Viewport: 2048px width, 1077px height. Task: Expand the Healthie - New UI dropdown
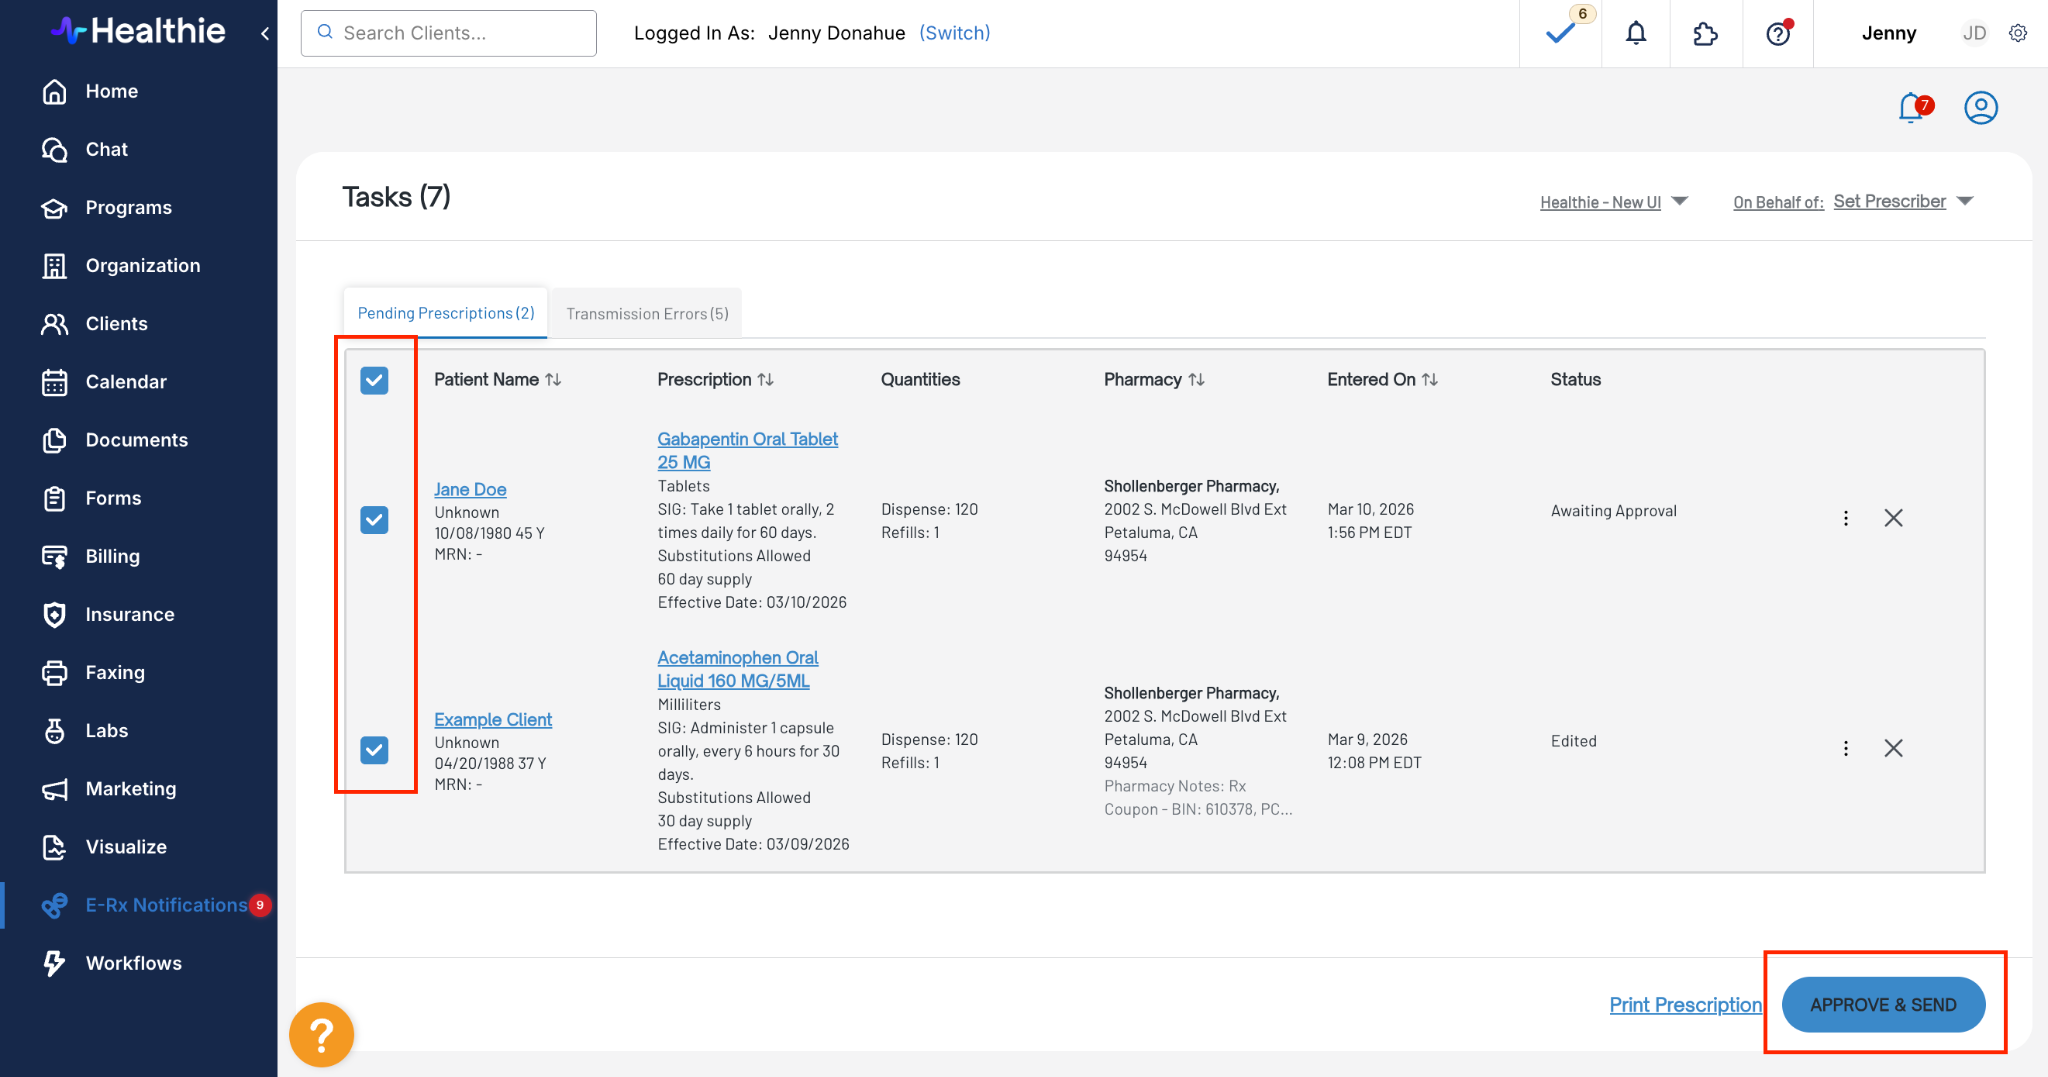1613,202
